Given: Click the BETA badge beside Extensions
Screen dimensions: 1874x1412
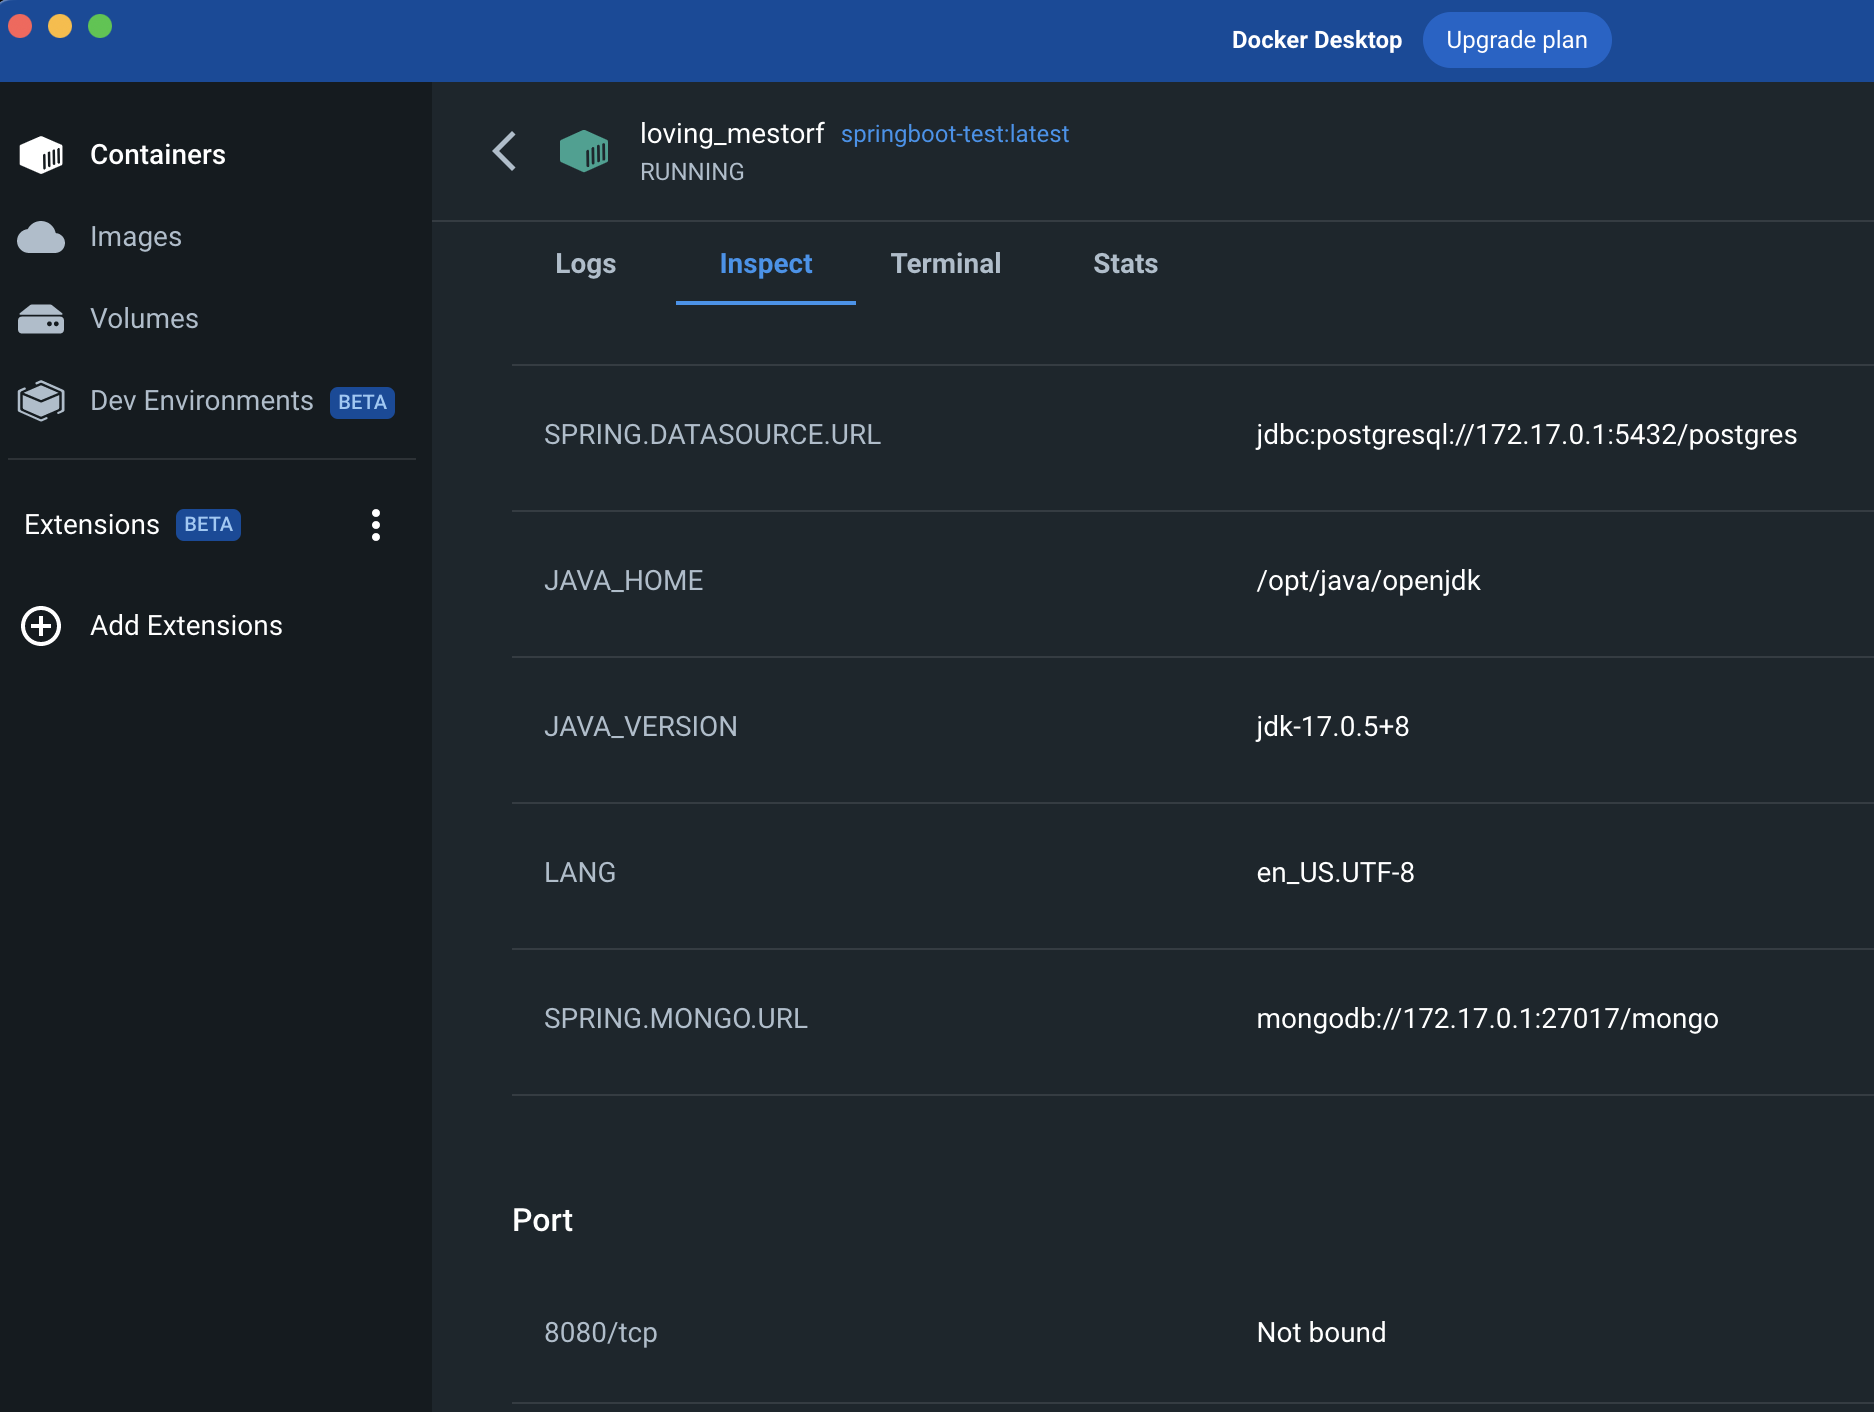Looking at the screenshot, I should tap(208, 525).
